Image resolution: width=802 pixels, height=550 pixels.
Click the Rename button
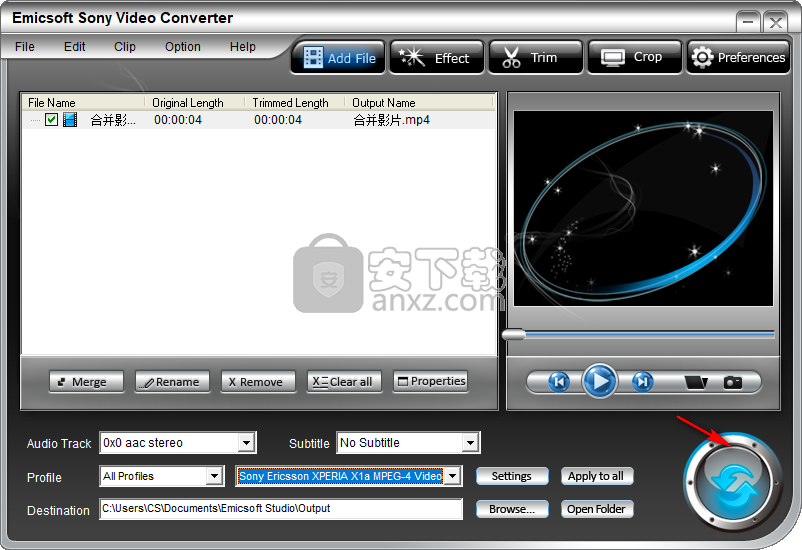[172, 382]
